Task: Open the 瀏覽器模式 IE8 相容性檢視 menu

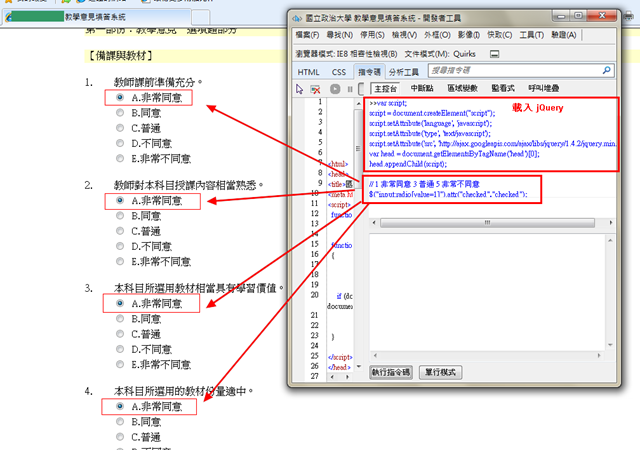Action: [346, 54]
